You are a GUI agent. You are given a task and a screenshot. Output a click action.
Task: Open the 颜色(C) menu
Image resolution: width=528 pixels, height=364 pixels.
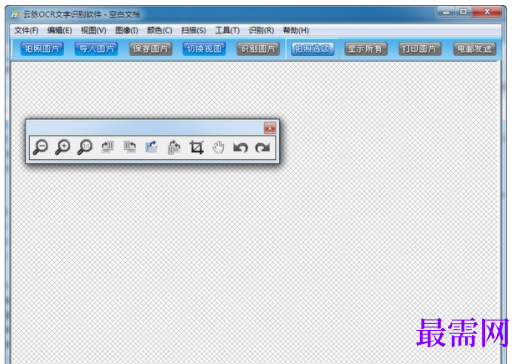[x=160, y=30]
